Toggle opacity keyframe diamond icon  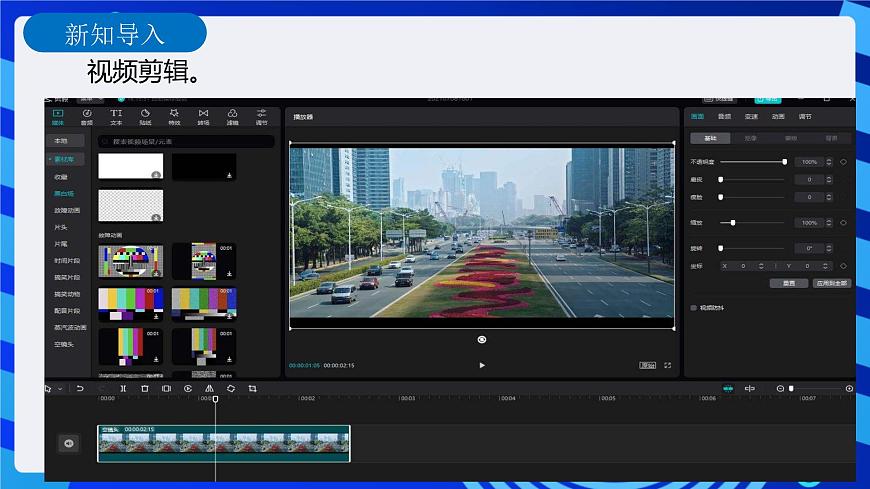click(843, 162)
